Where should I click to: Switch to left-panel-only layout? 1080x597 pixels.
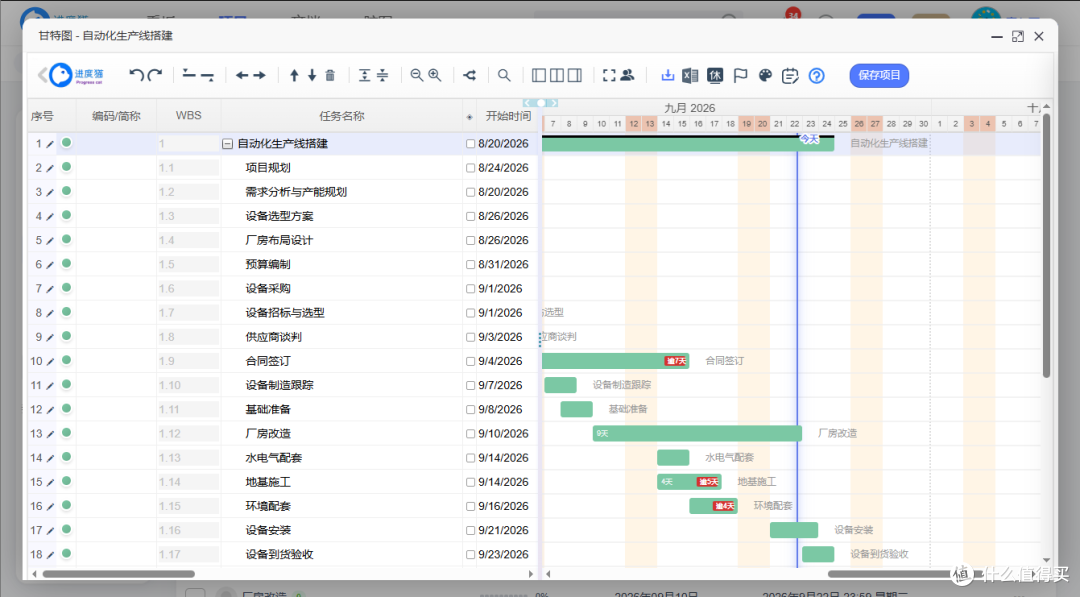coord(539,75)
